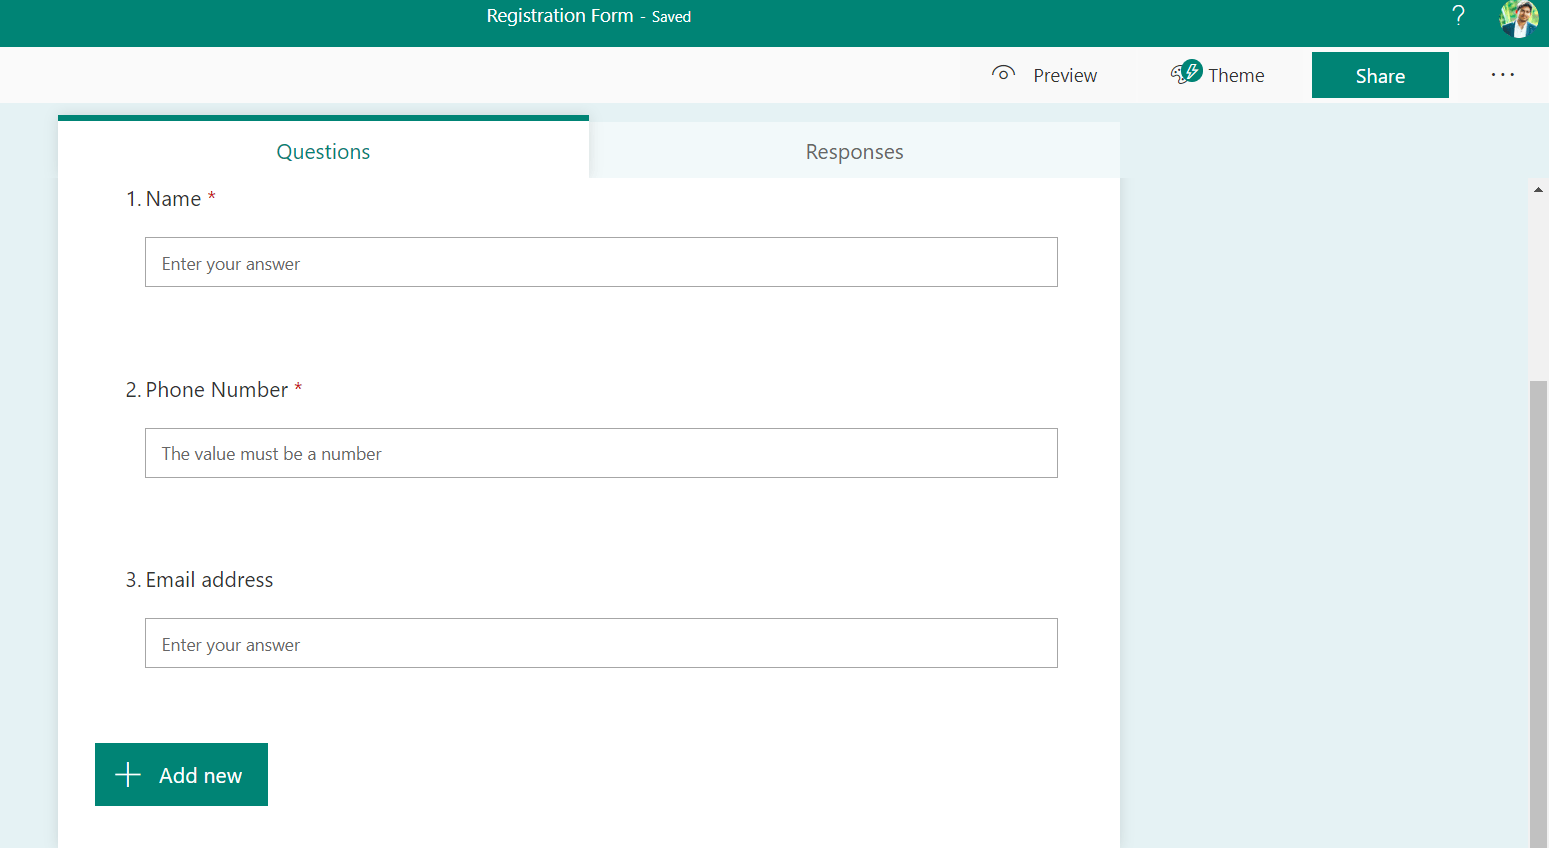The height and width of the screenshot is (848, 1549).
Task: Select the '3. Email address' question title
Action: (199, 580)
